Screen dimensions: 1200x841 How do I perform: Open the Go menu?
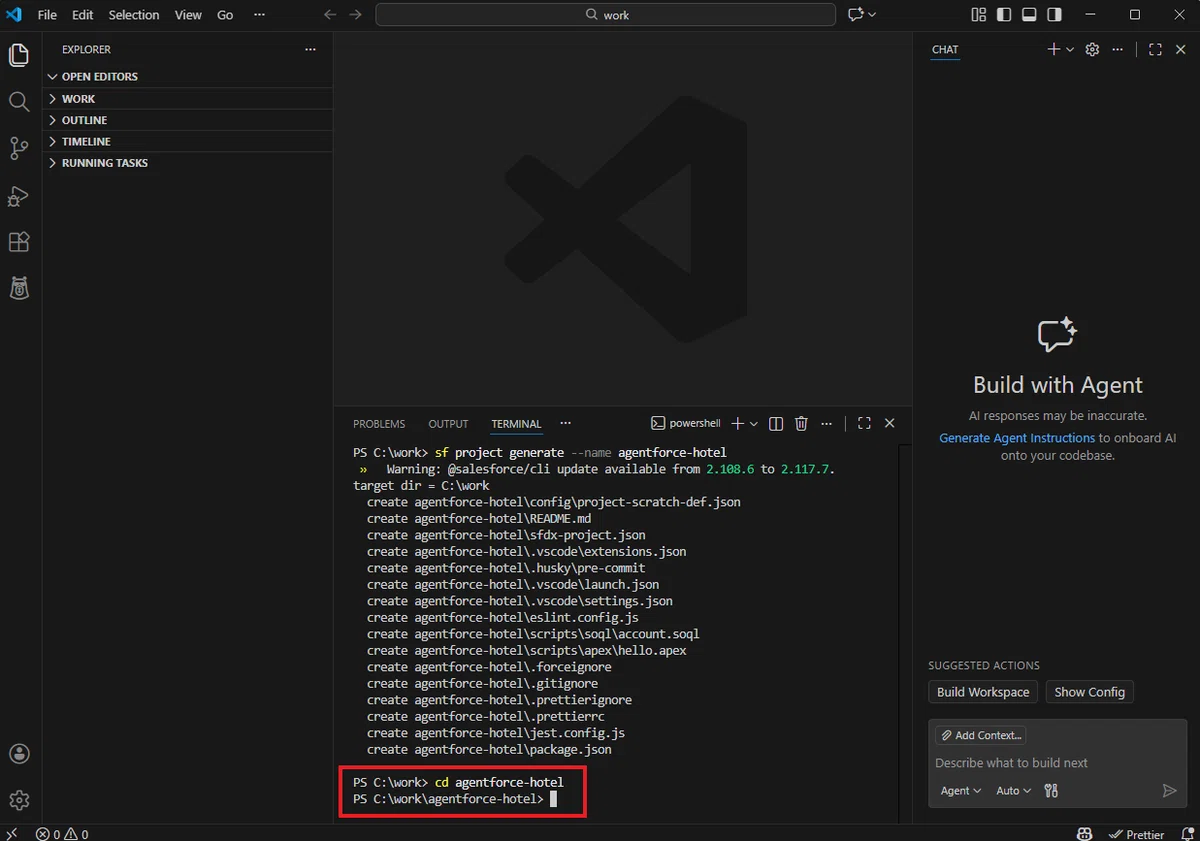225,15
